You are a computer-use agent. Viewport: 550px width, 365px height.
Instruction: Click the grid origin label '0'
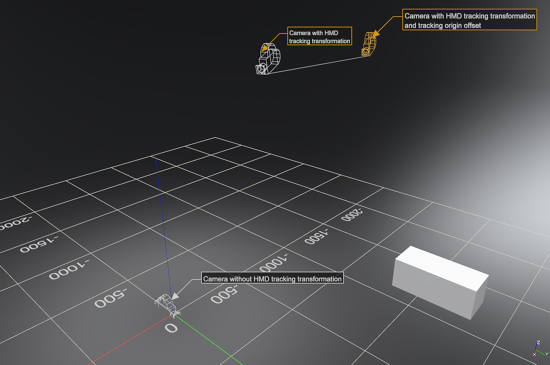coord(171,328)
